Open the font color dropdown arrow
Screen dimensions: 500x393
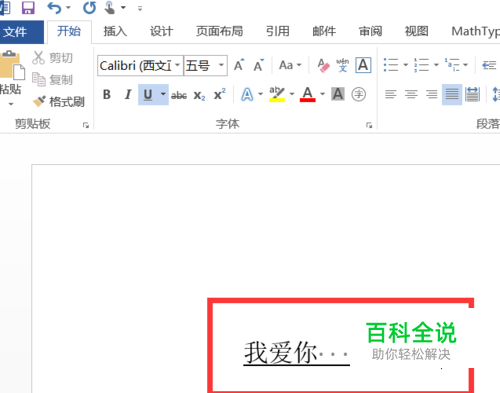[x=322, y=94]
